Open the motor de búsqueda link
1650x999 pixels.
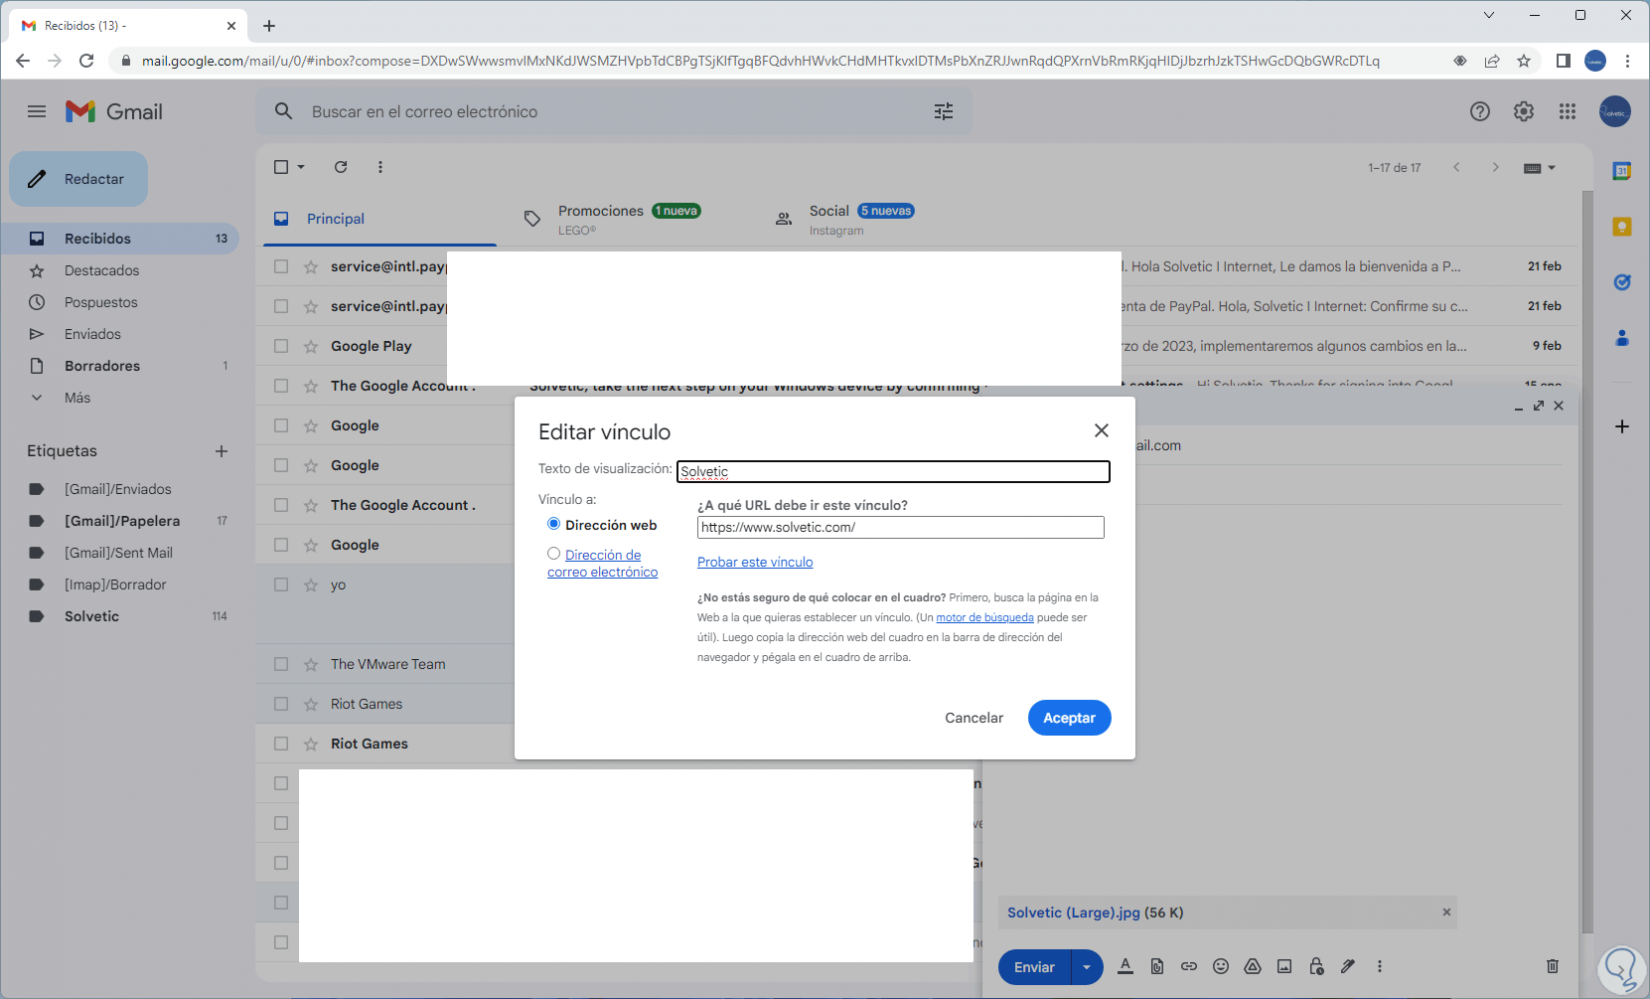coord(984,617)
